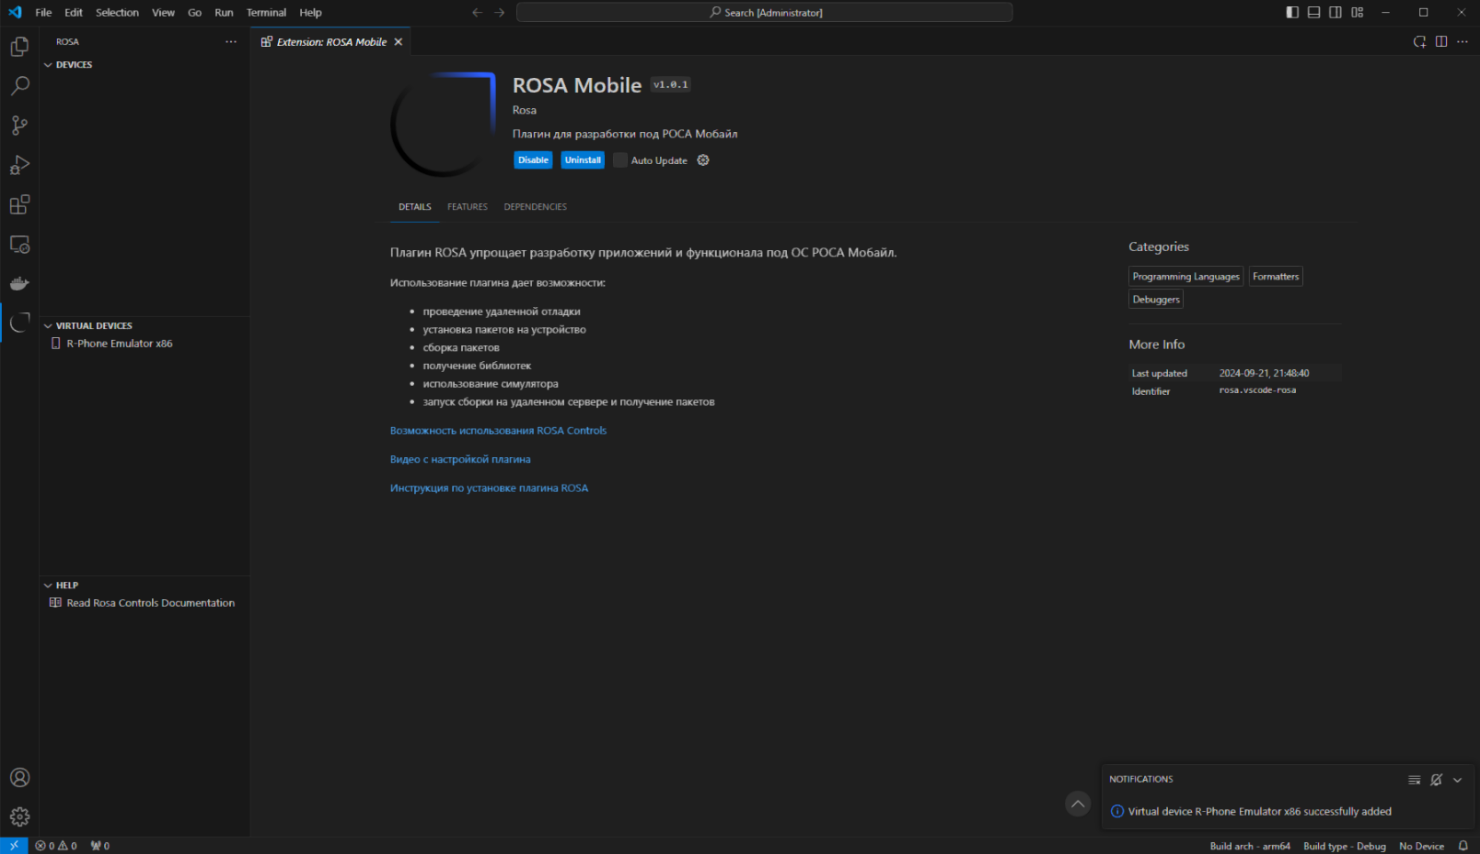Open Source Control view
Screen dimensions: 1480x854
[19, 126]
